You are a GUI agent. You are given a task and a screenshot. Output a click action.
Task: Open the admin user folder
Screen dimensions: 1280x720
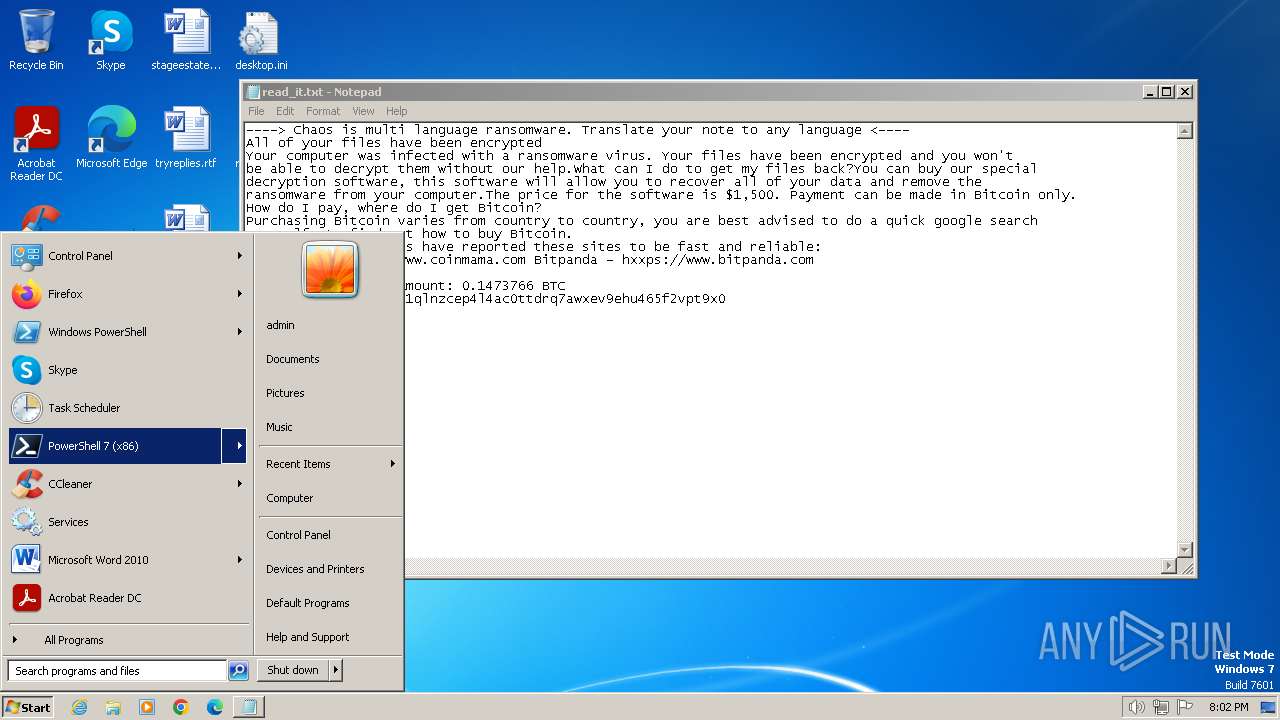click(x=330, y=325)
